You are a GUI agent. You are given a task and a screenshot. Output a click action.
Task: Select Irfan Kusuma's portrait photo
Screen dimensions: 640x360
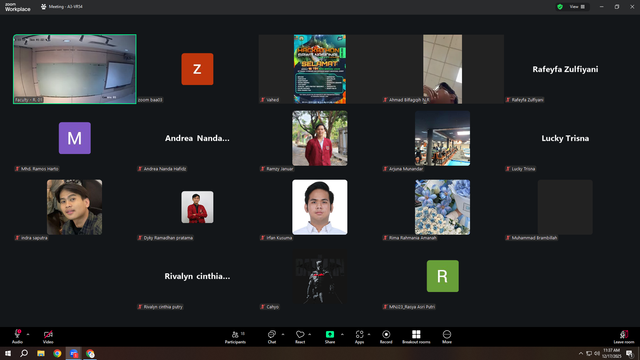tap(320, 207)
